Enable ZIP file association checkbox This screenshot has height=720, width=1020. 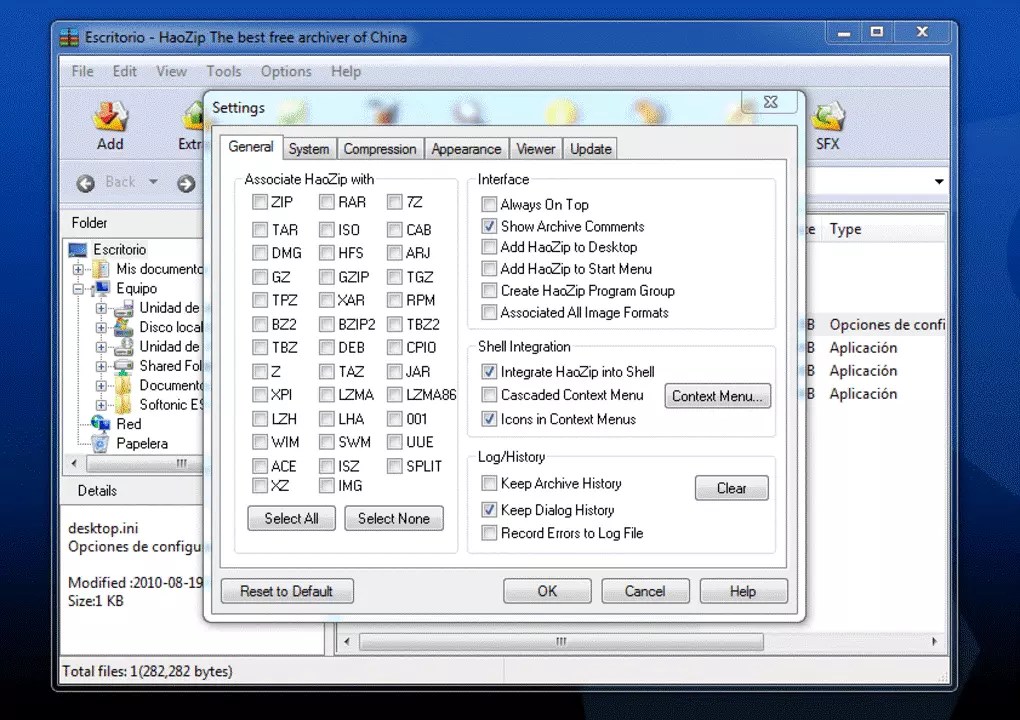pos(260,202)
